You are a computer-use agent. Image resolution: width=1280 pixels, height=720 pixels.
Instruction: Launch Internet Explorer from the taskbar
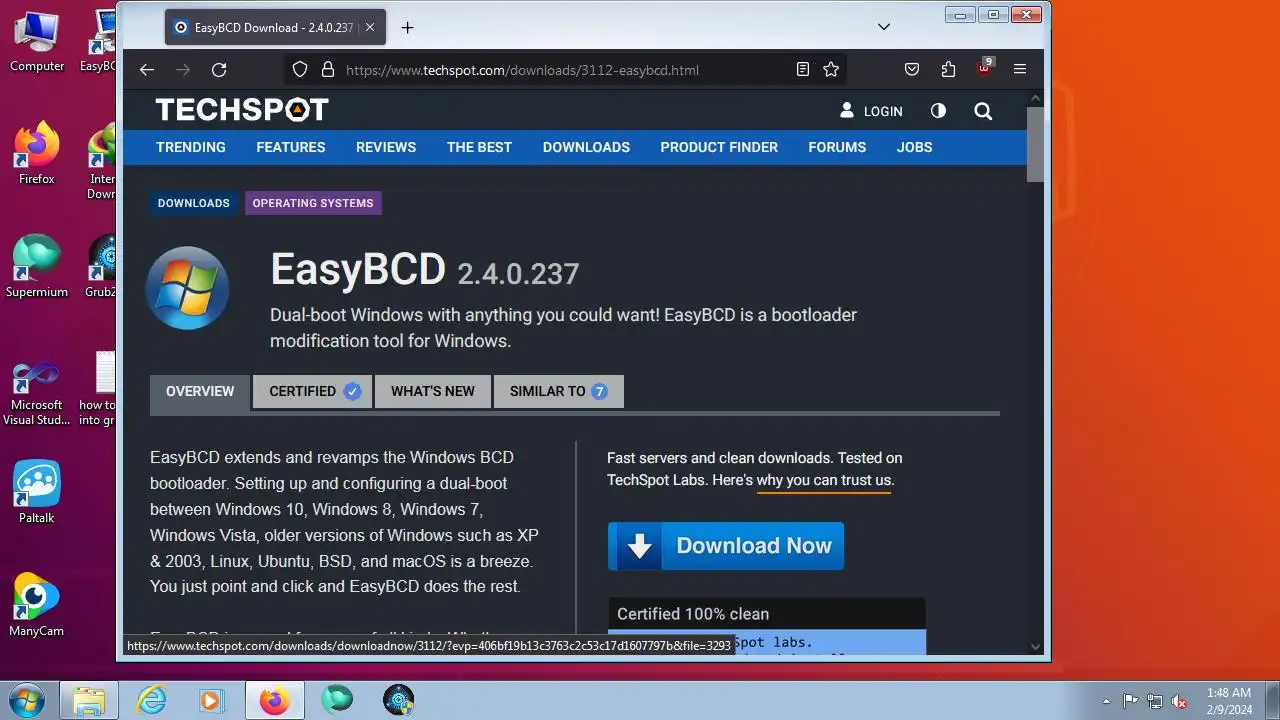(x=151, y=700)
